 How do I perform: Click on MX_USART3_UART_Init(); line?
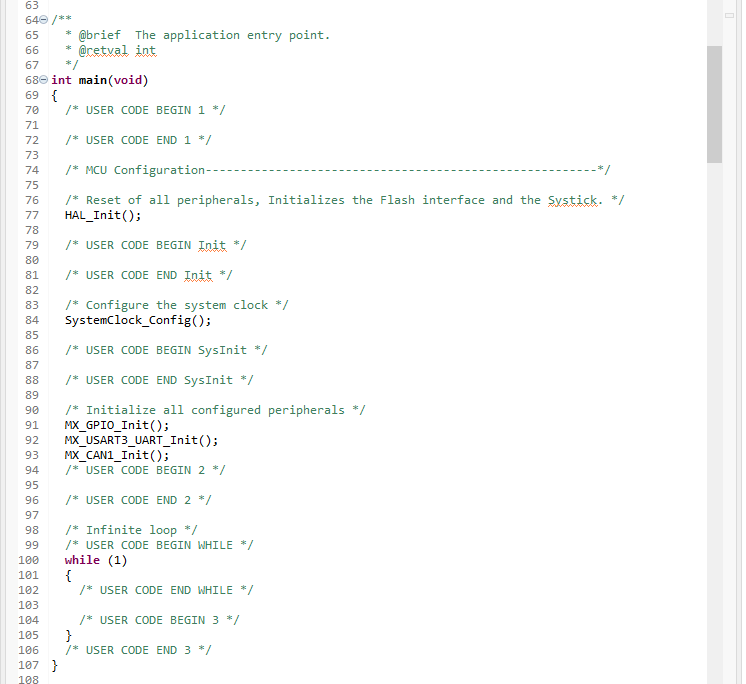(x=141, y=440)
